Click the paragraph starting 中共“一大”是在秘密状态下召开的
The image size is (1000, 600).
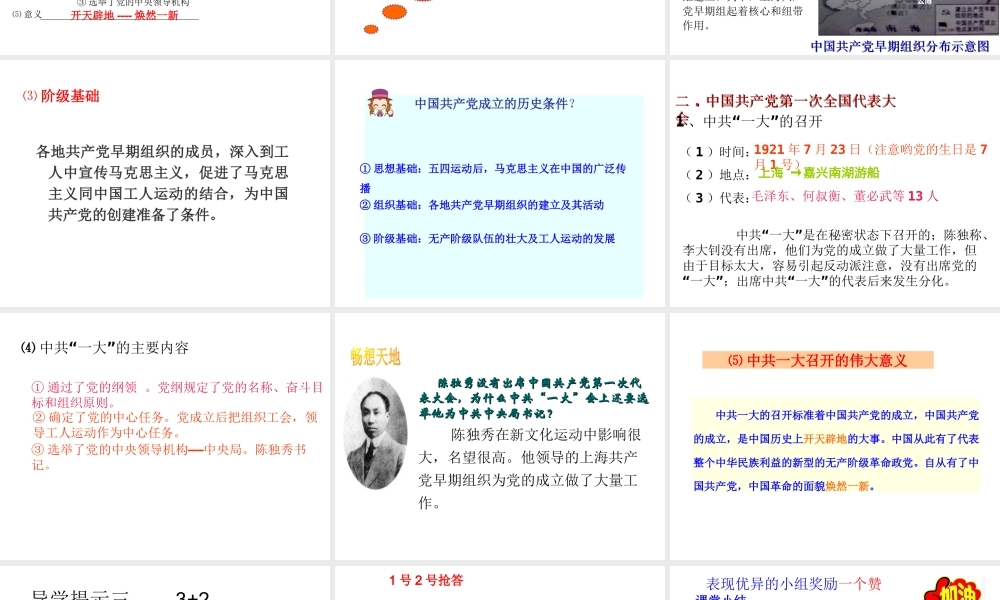click(835, 258)
